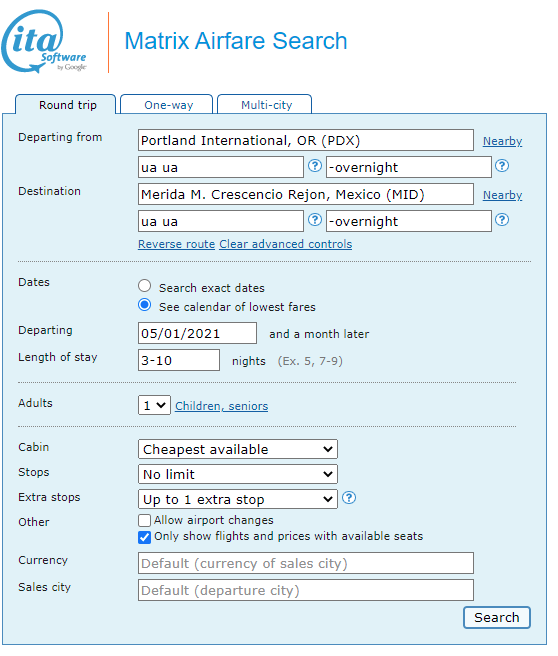558x656 pixels.
Task: Expand the Extra stops dropdown
Action: click(x=238, y=500)
